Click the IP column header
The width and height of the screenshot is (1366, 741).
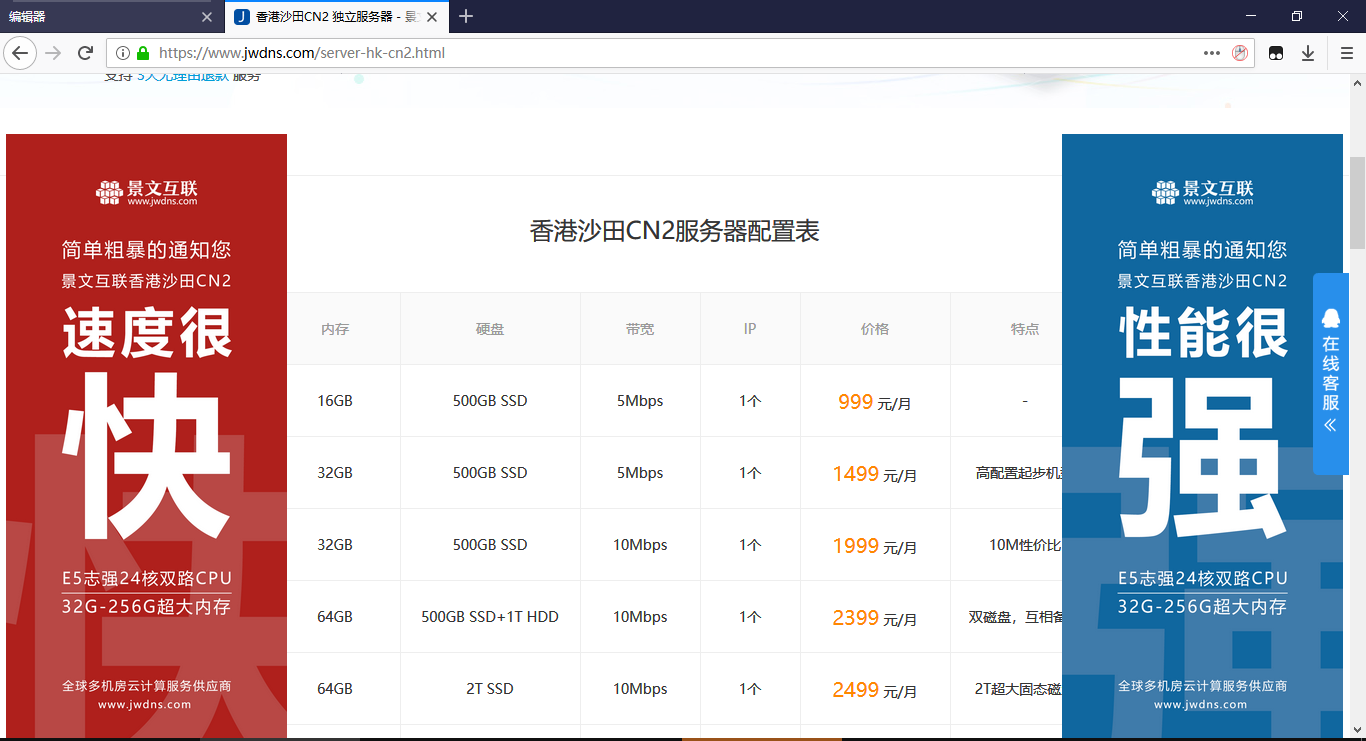click(x=750, y=329)
